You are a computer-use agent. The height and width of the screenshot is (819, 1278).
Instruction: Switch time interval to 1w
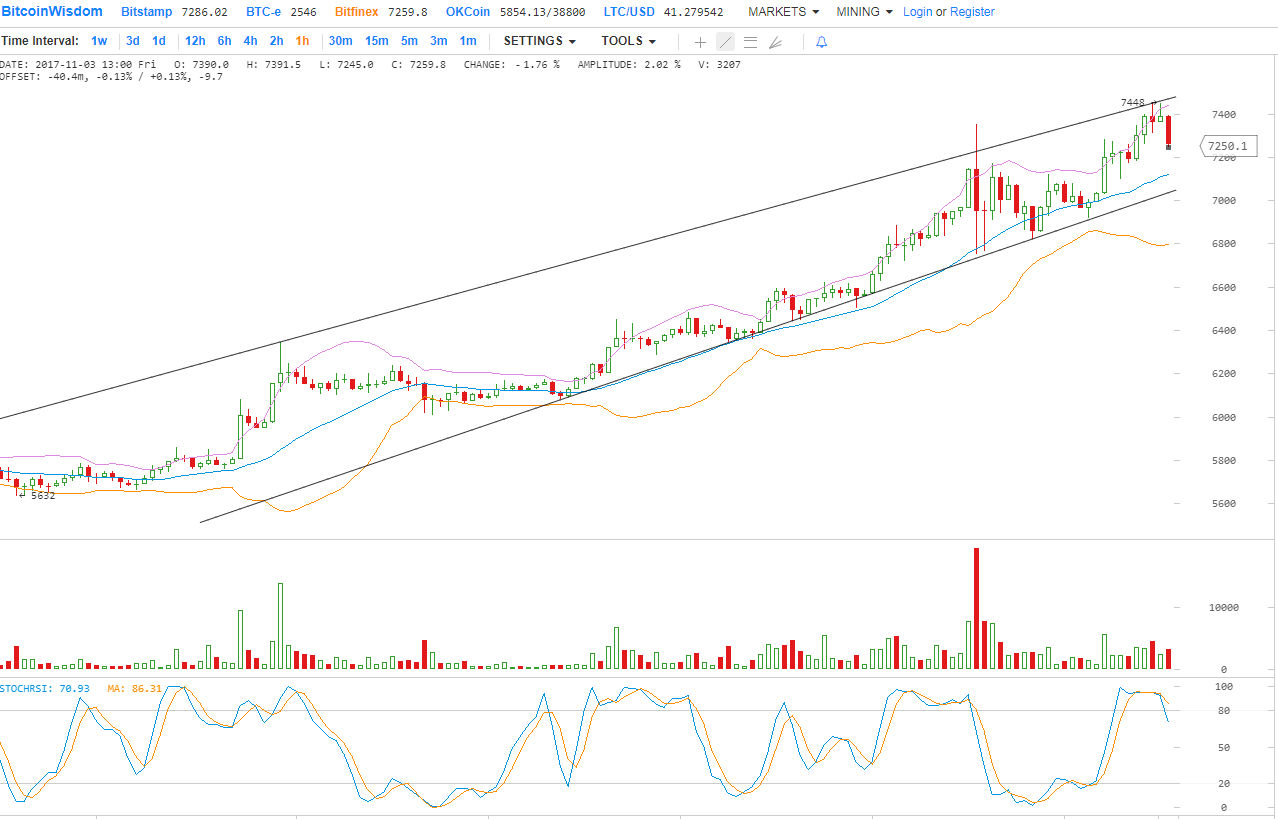tap(99, 41)
